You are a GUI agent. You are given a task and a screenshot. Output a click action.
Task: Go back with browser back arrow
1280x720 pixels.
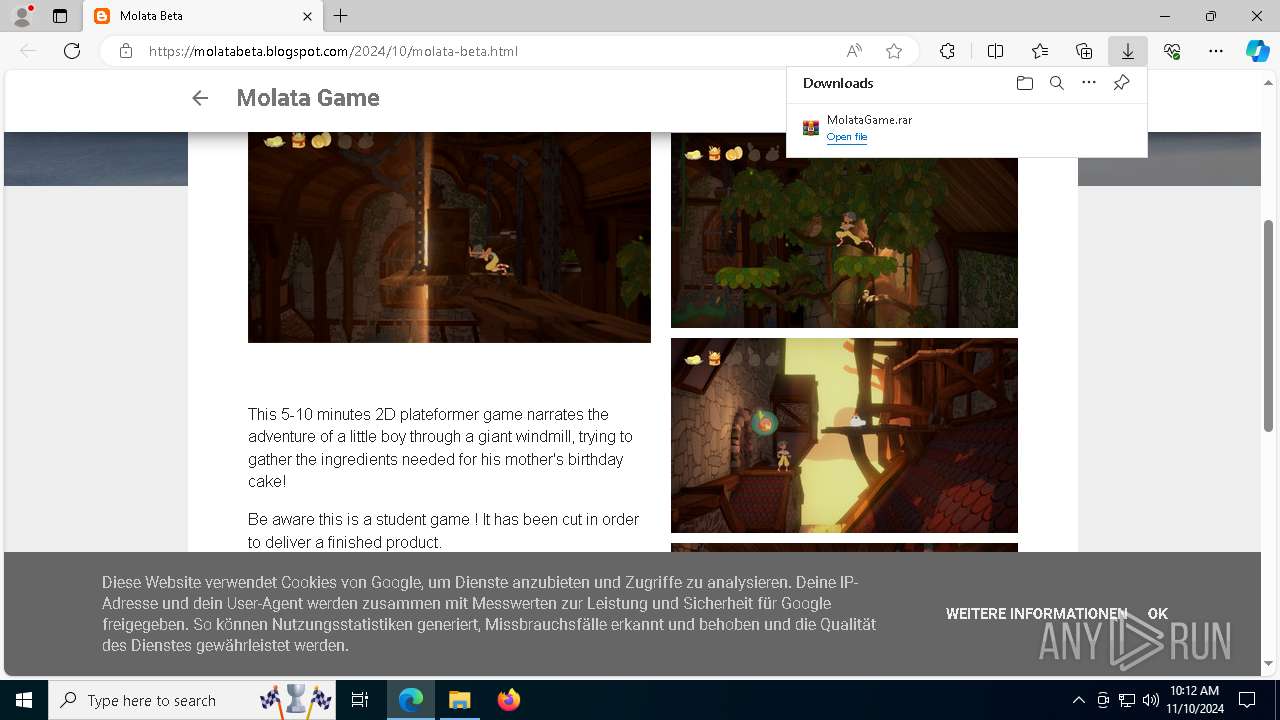[x=28, y=51]
